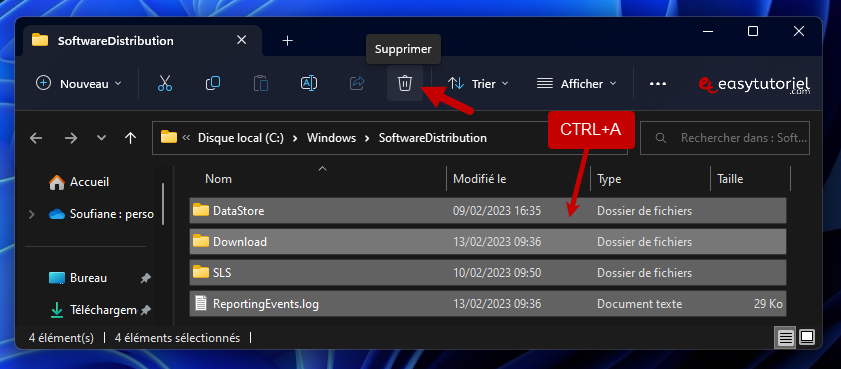Unpin Bureau using its pin icon
Screen dimensions: 841x369
tap(145, 278)
